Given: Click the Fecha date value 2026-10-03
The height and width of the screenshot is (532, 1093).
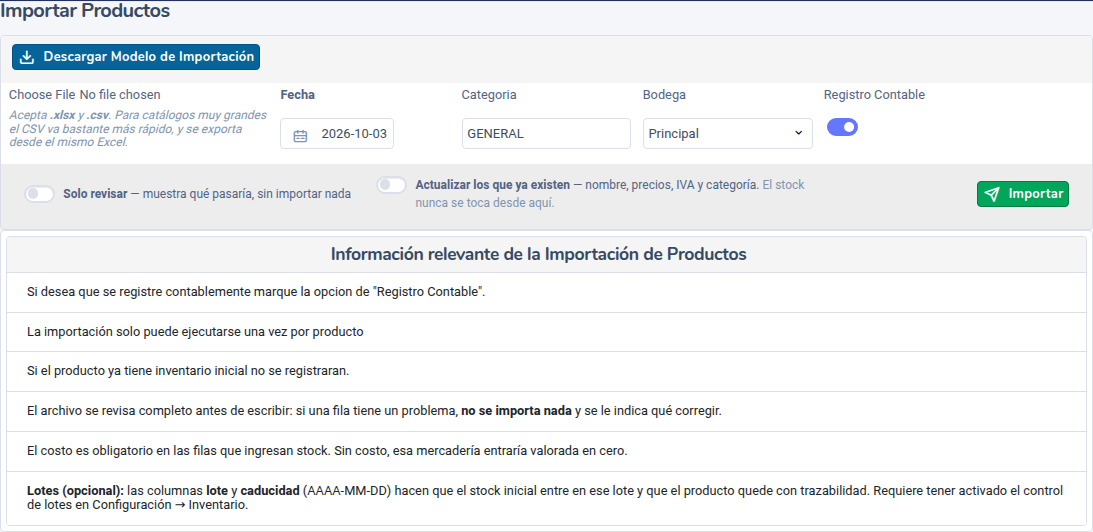Looking at the screenshot, I should click(353, 134).
